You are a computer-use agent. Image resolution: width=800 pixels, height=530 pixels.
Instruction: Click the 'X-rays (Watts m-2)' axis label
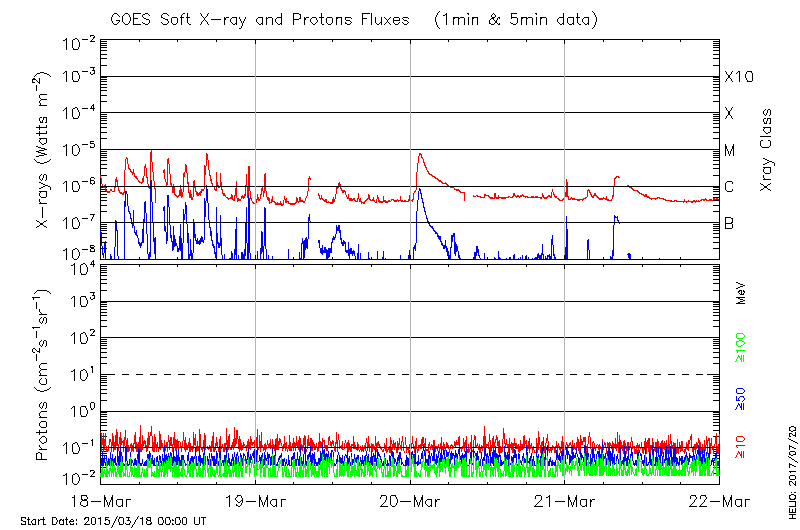click(45, 150)
